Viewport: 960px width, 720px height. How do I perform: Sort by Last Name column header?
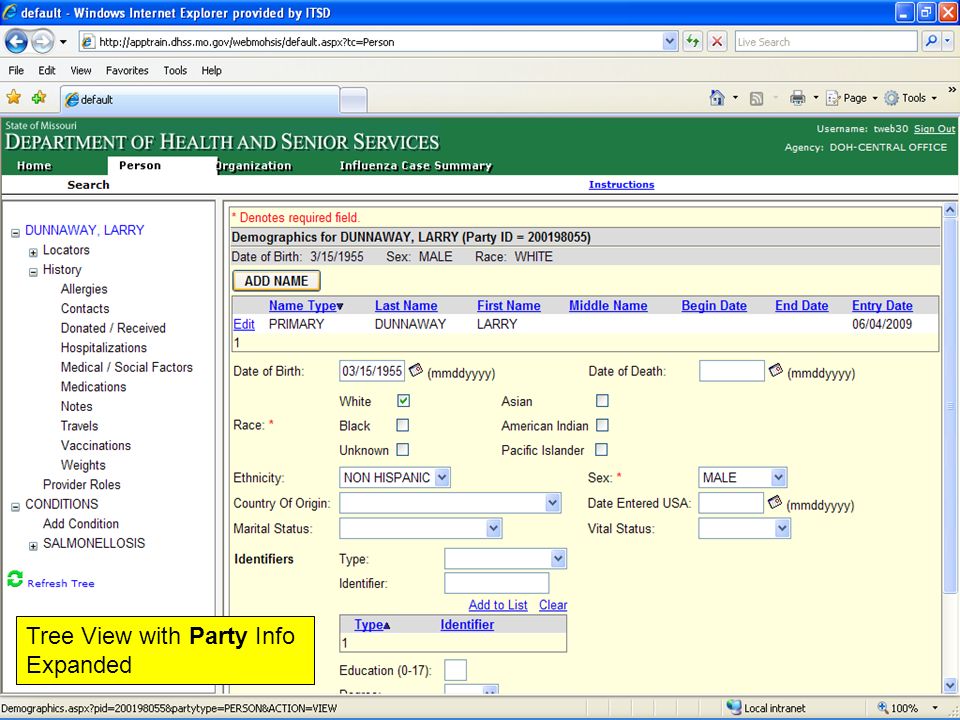[406, 306]
